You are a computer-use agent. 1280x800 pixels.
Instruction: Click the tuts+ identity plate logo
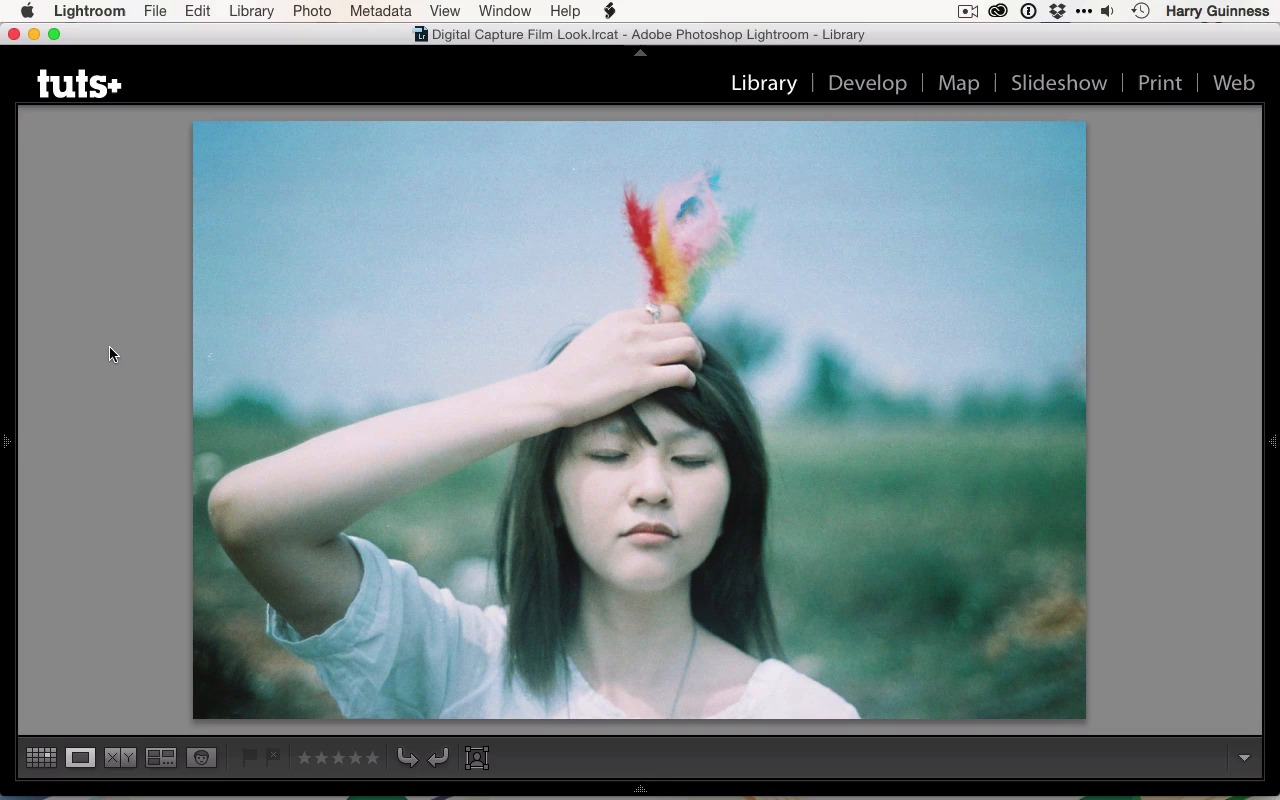[79, 84]
